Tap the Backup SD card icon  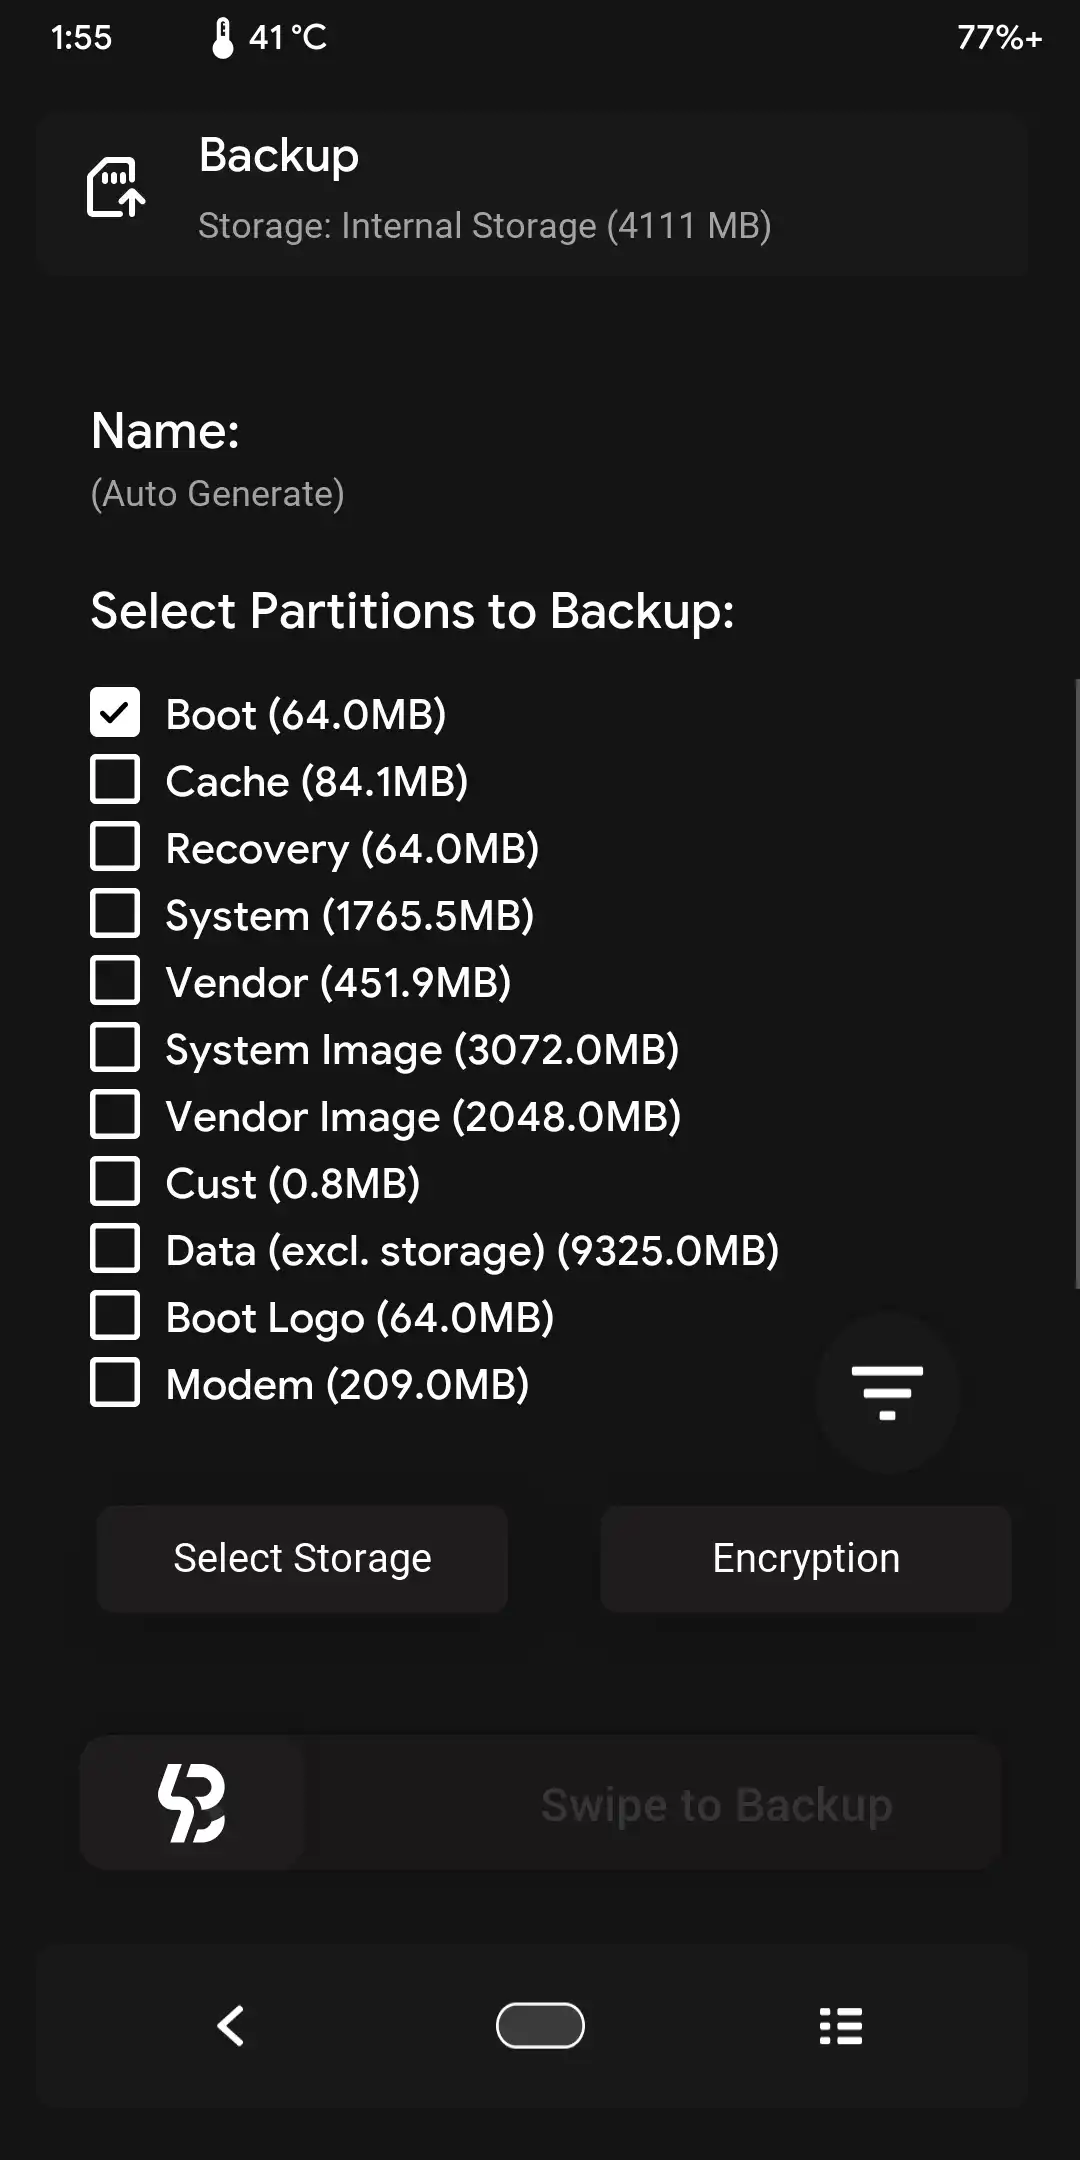[116, 187]
